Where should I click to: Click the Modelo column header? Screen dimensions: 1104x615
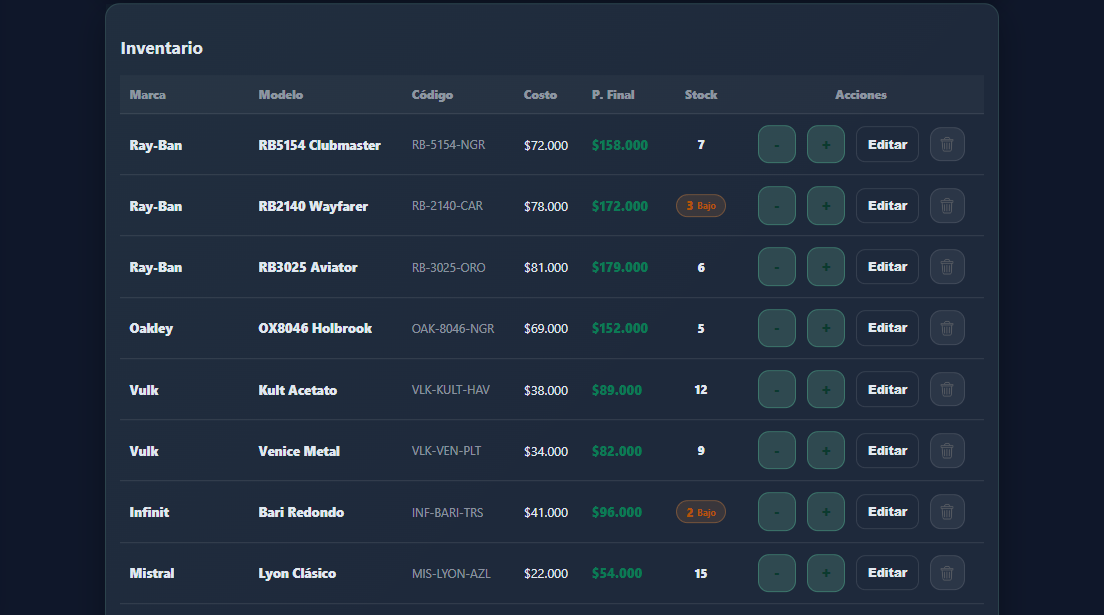[281, 95]
